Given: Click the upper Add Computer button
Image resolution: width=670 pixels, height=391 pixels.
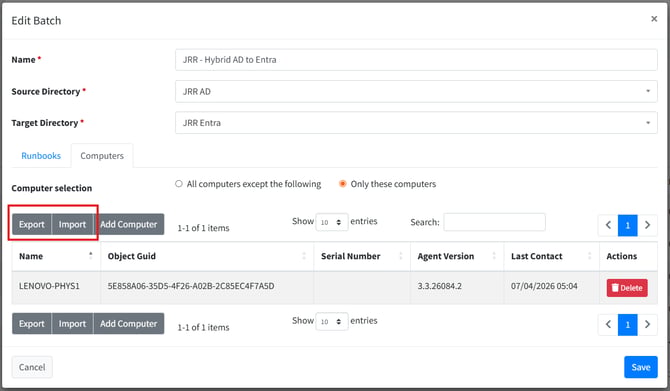Looking at the screenshot, I should click(129, 224).
